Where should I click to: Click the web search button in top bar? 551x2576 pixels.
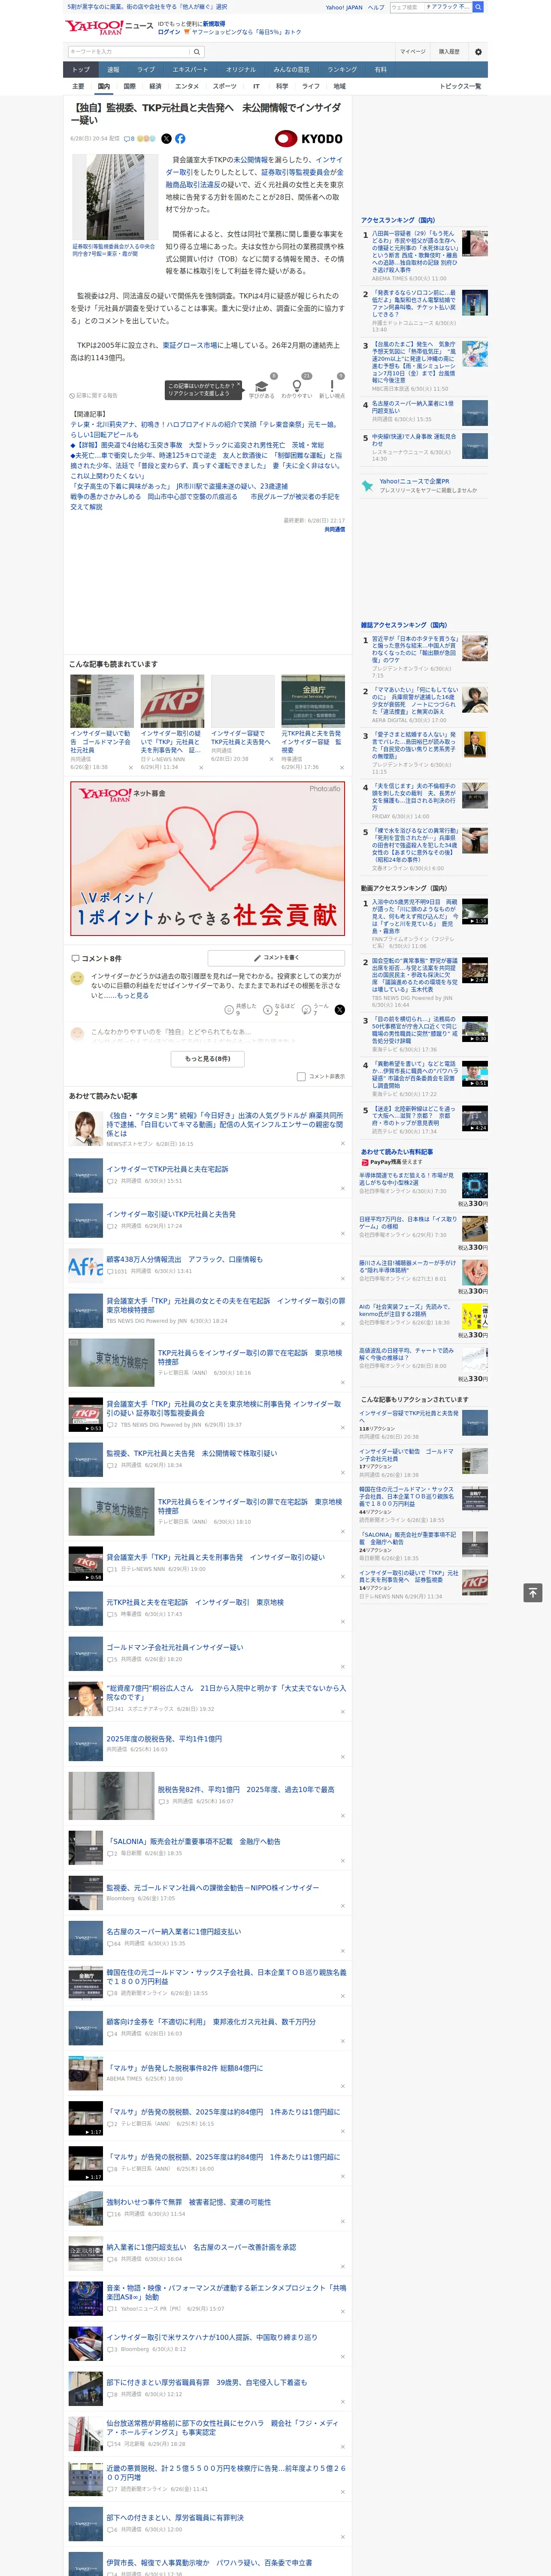coord(478,7)
